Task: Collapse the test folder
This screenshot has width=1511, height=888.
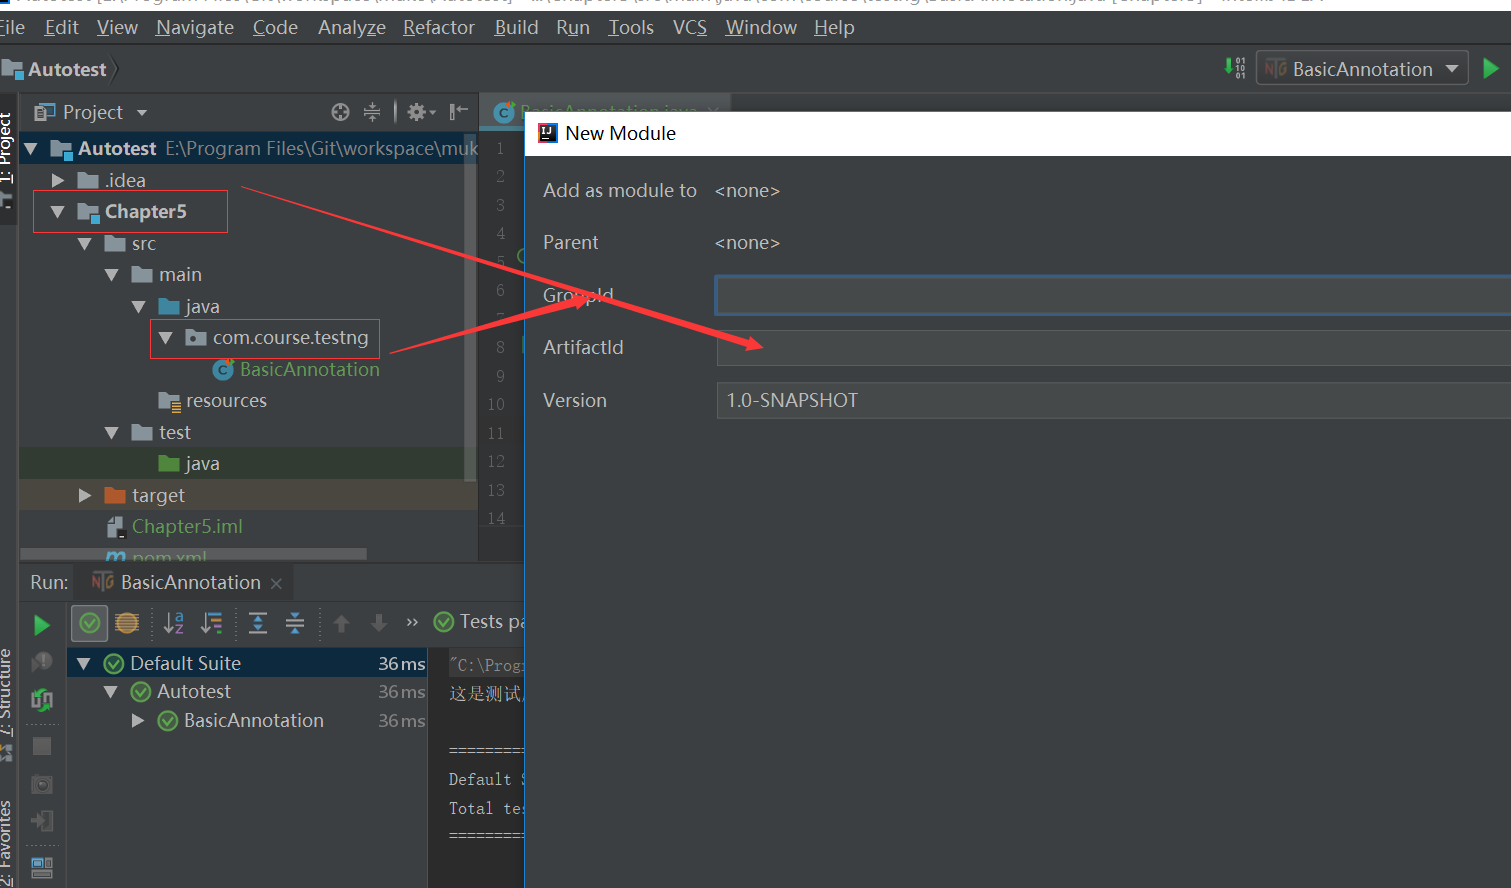Action: coord(112,433)
